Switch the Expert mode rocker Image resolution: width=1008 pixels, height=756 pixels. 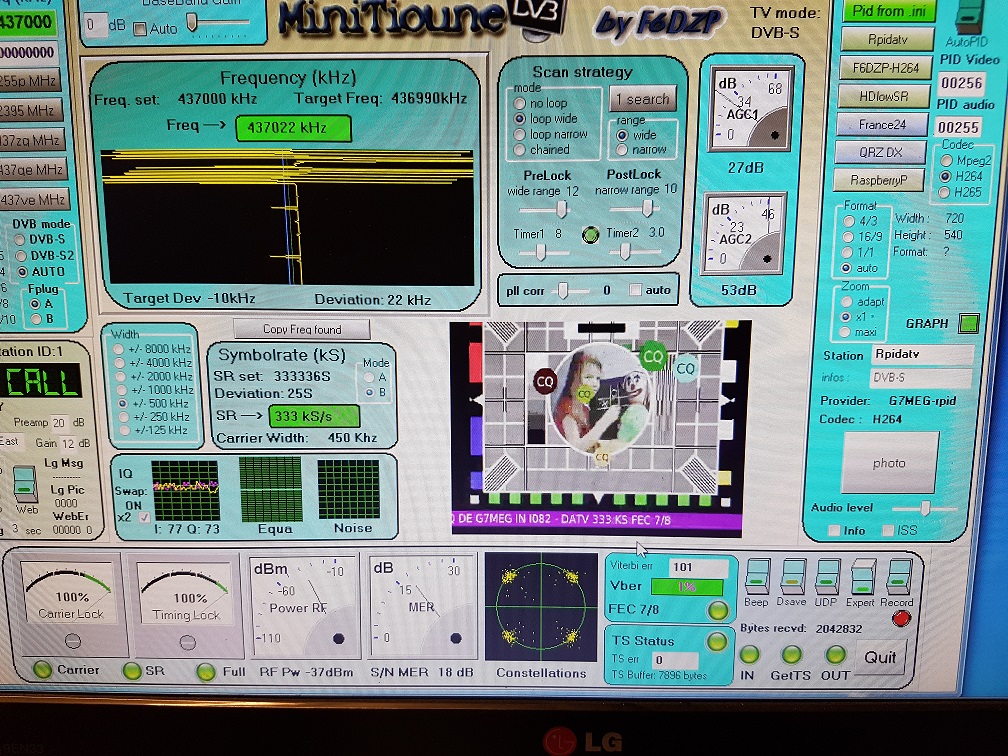[862, 575]
